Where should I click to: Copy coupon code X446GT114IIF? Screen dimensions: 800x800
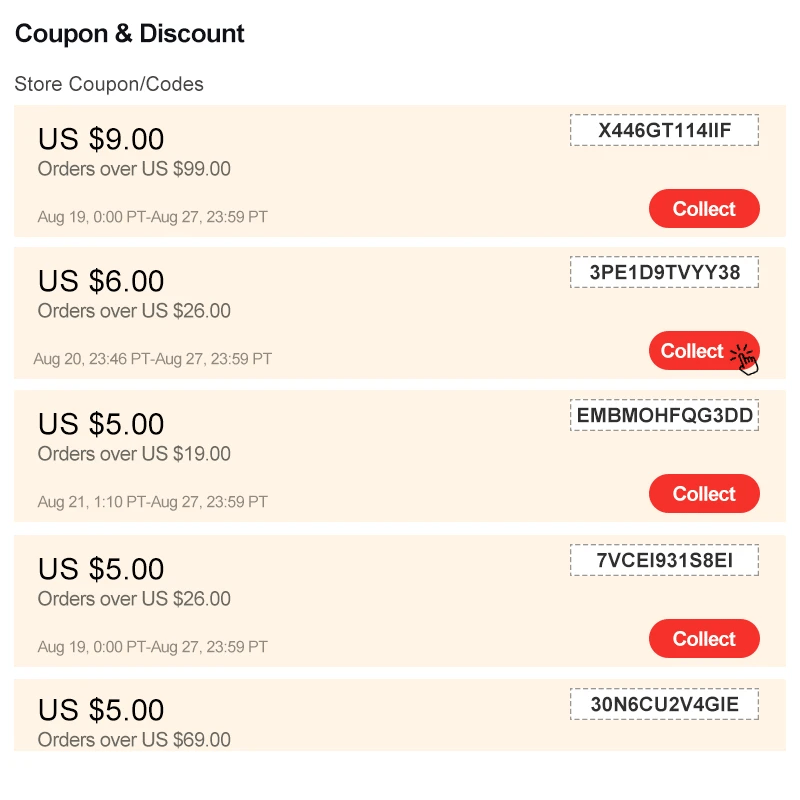tap(664, 129)
